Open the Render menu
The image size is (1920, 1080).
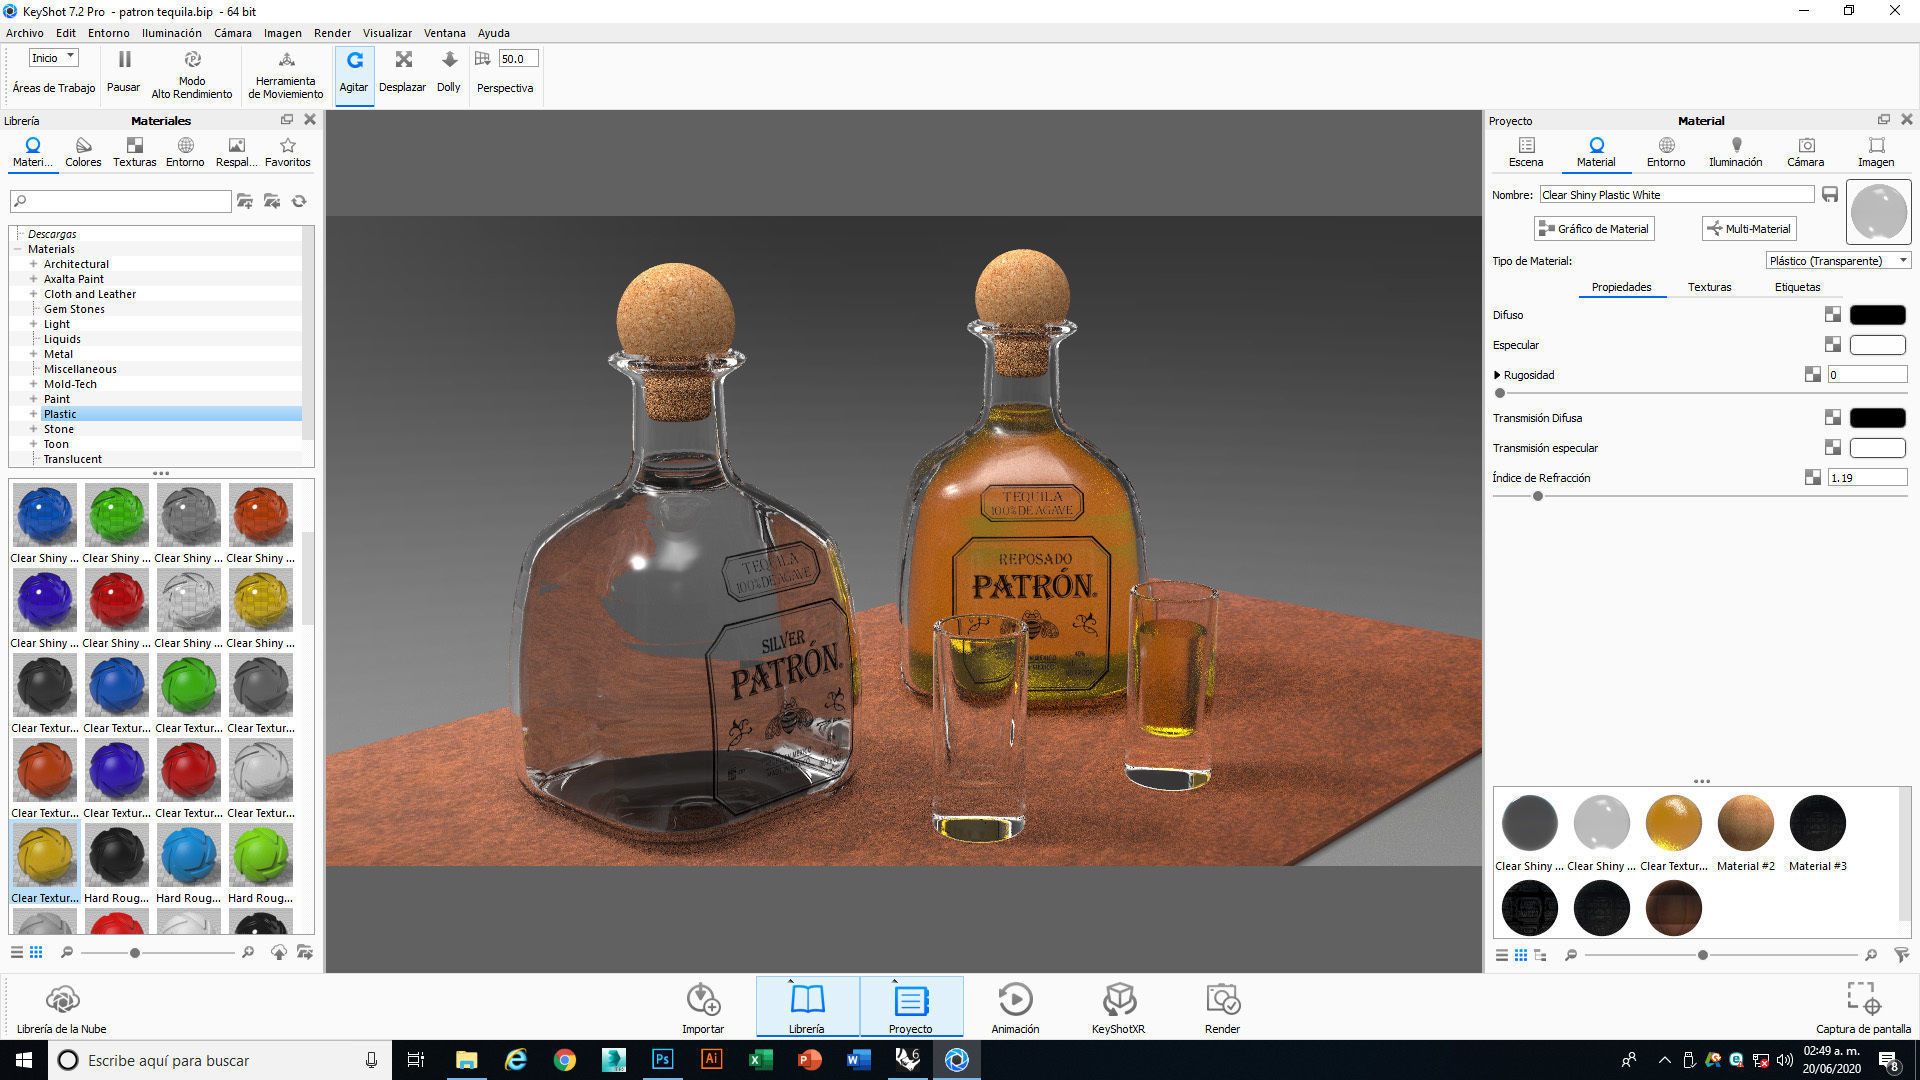pos(332,33)
